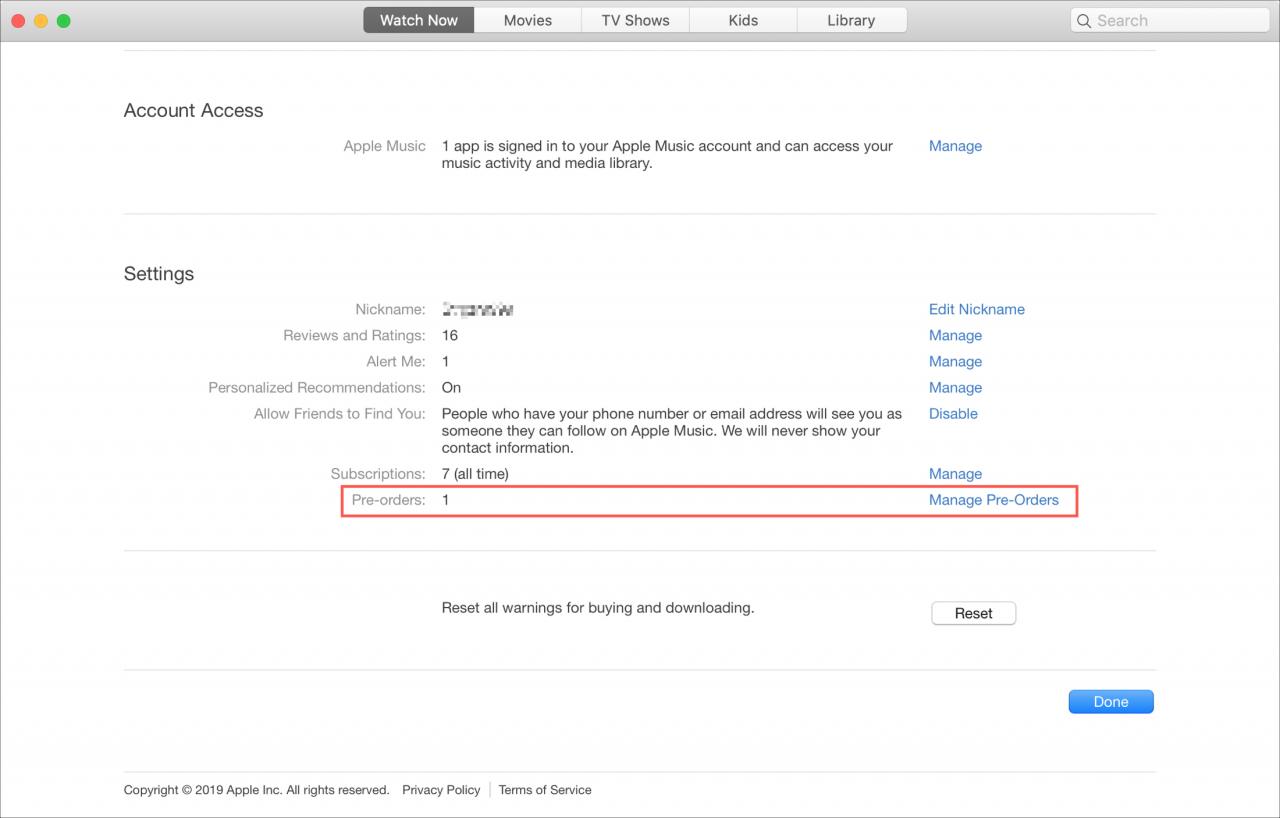The width and height of the screenshot is (1280, 818).
Task: Click the Edit Nickname link
Action: pos(977,310)
